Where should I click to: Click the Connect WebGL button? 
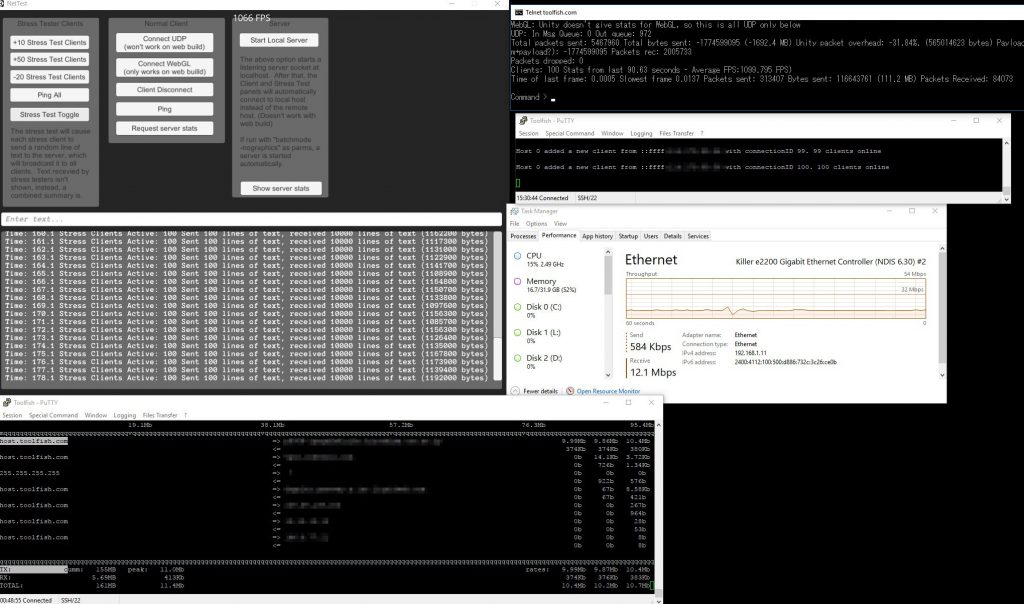165,68
